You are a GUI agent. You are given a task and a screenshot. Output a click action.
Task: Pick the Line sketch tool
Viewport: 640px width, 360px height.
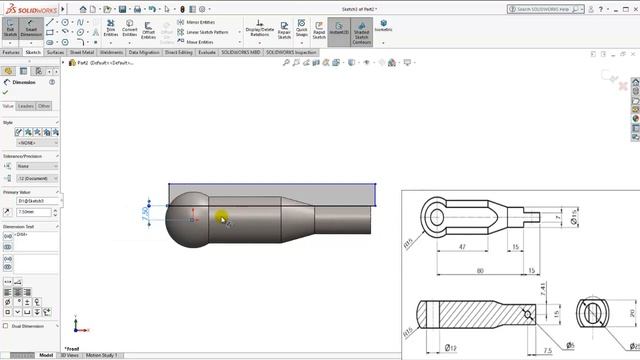[50, 22]
